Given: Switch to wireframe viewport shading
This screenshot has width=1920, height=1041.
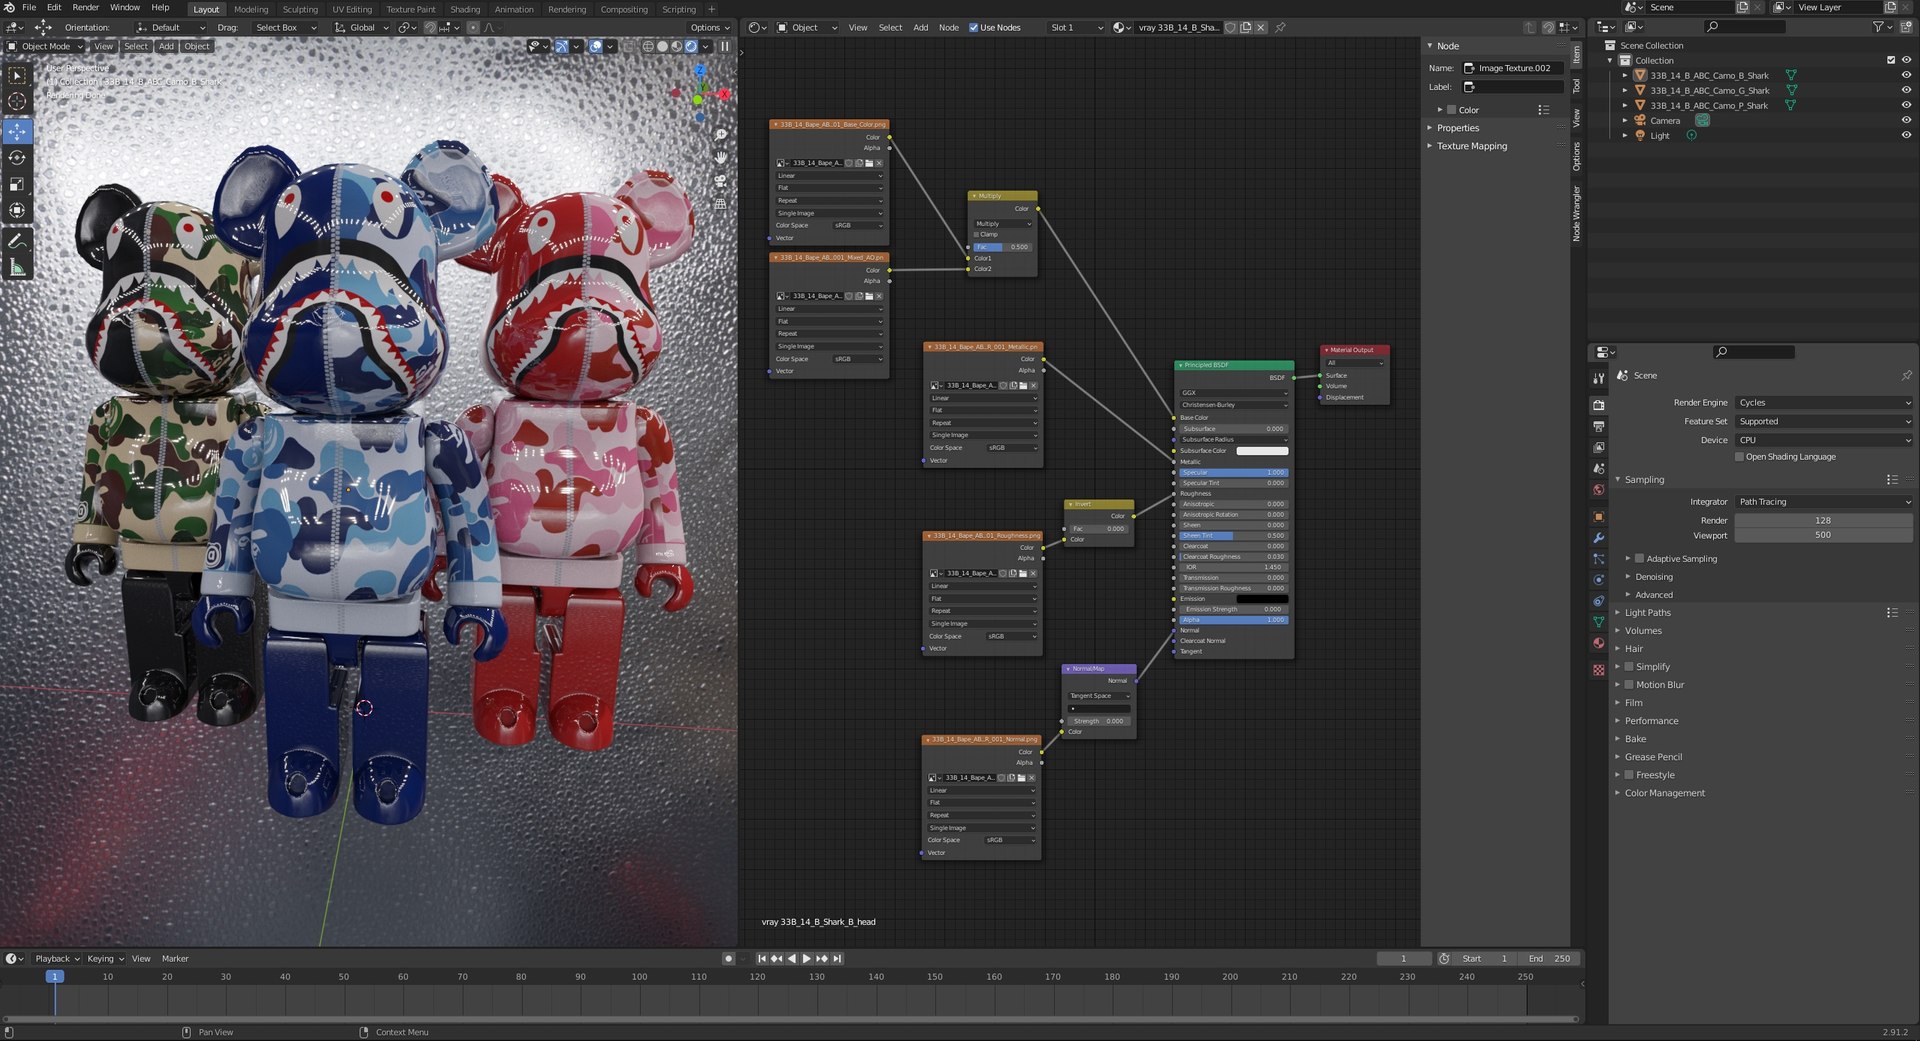Looking at the screenshot, I should coord(648,46).
